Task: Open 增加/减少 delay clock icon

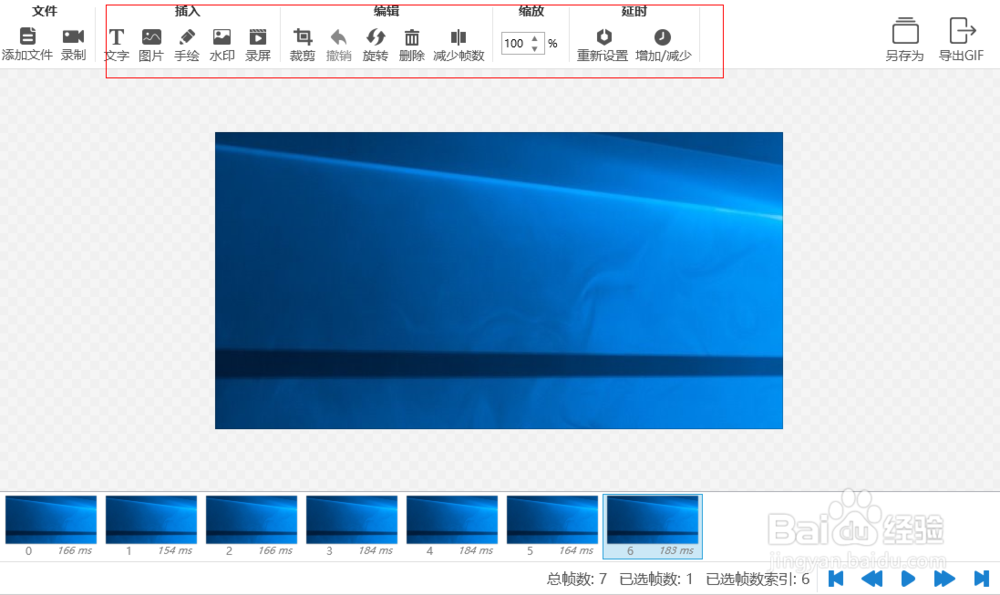Action: pyautogui.click(x=663, y=37)
